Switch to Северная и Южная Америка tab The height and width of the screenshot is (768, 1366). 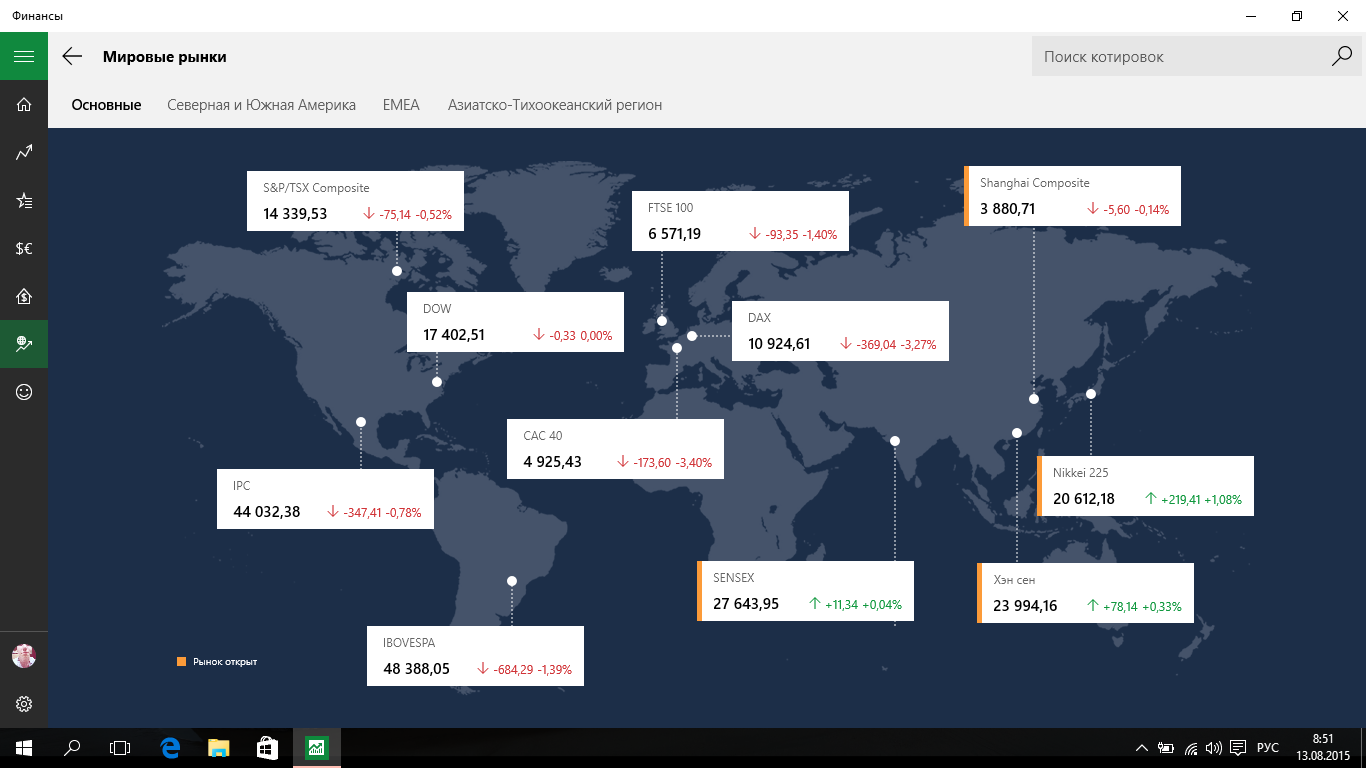(261, 105)
